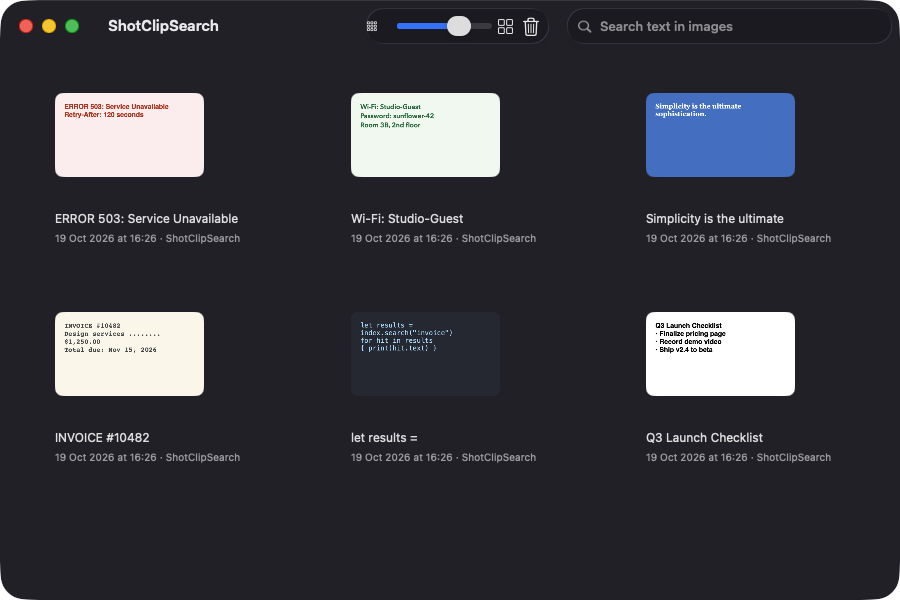Click the date line under Wi-Fi: Studio-Guest

pos(444,238)
